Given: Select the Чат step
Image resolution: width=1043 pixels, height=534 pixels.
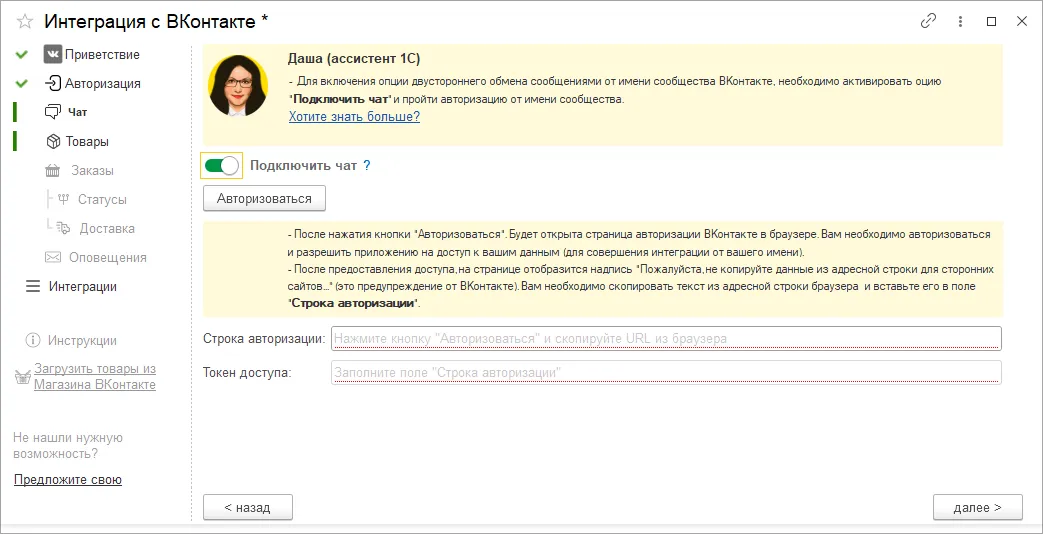Looking at the screenshot, I should [77, 112].
